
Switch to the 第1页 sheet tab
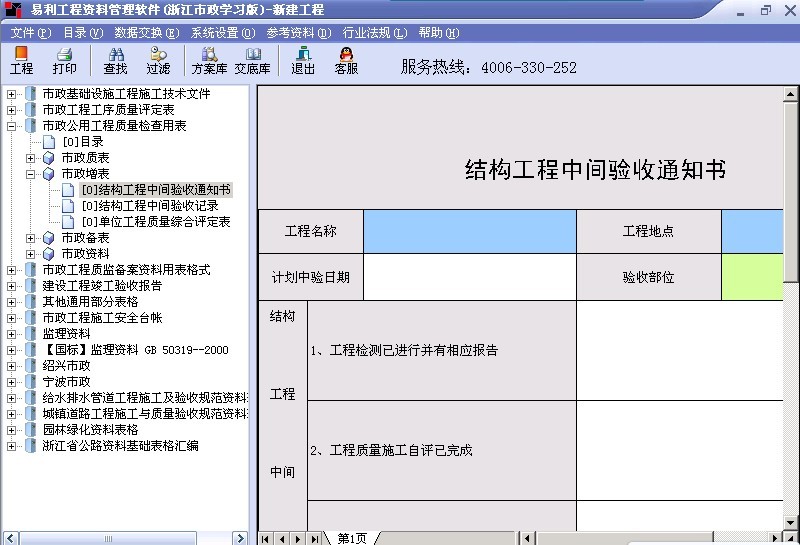352,538
